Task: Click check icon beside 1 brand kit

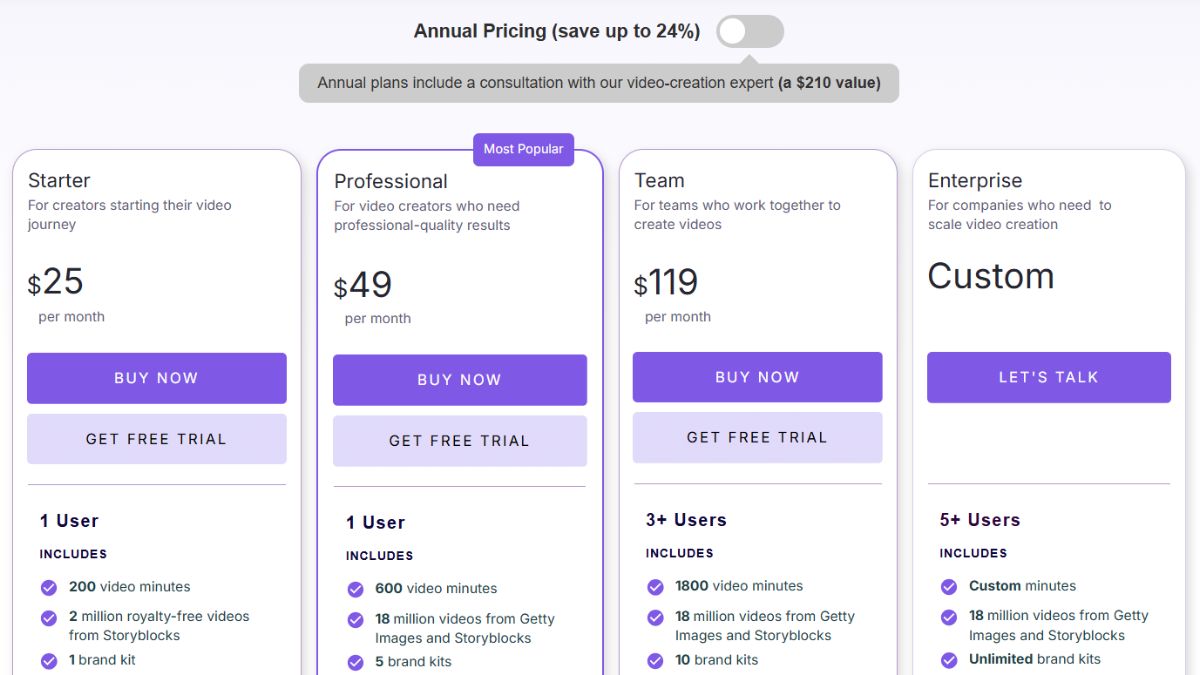Action: 49,661
